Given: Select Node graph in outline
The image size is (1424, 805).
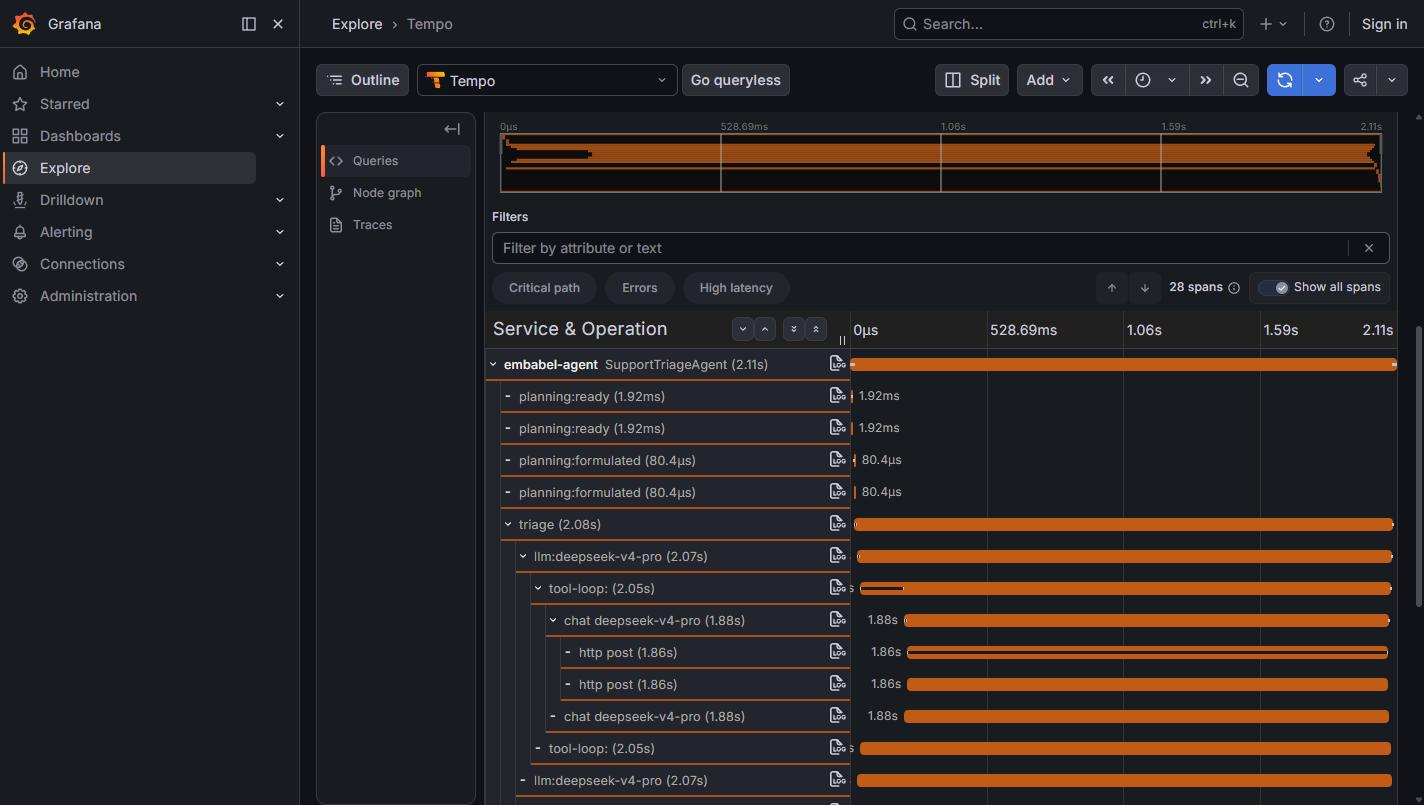Looking at the screenshot, I should pos(396,192).
